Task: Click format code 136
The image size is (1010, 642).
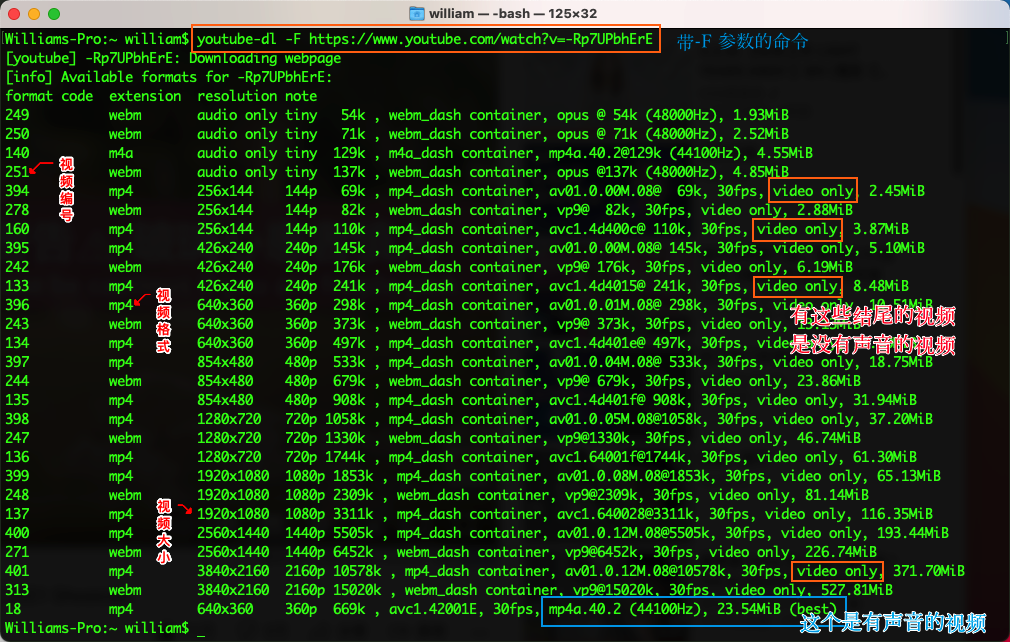Action: click(x=17, y=457)
